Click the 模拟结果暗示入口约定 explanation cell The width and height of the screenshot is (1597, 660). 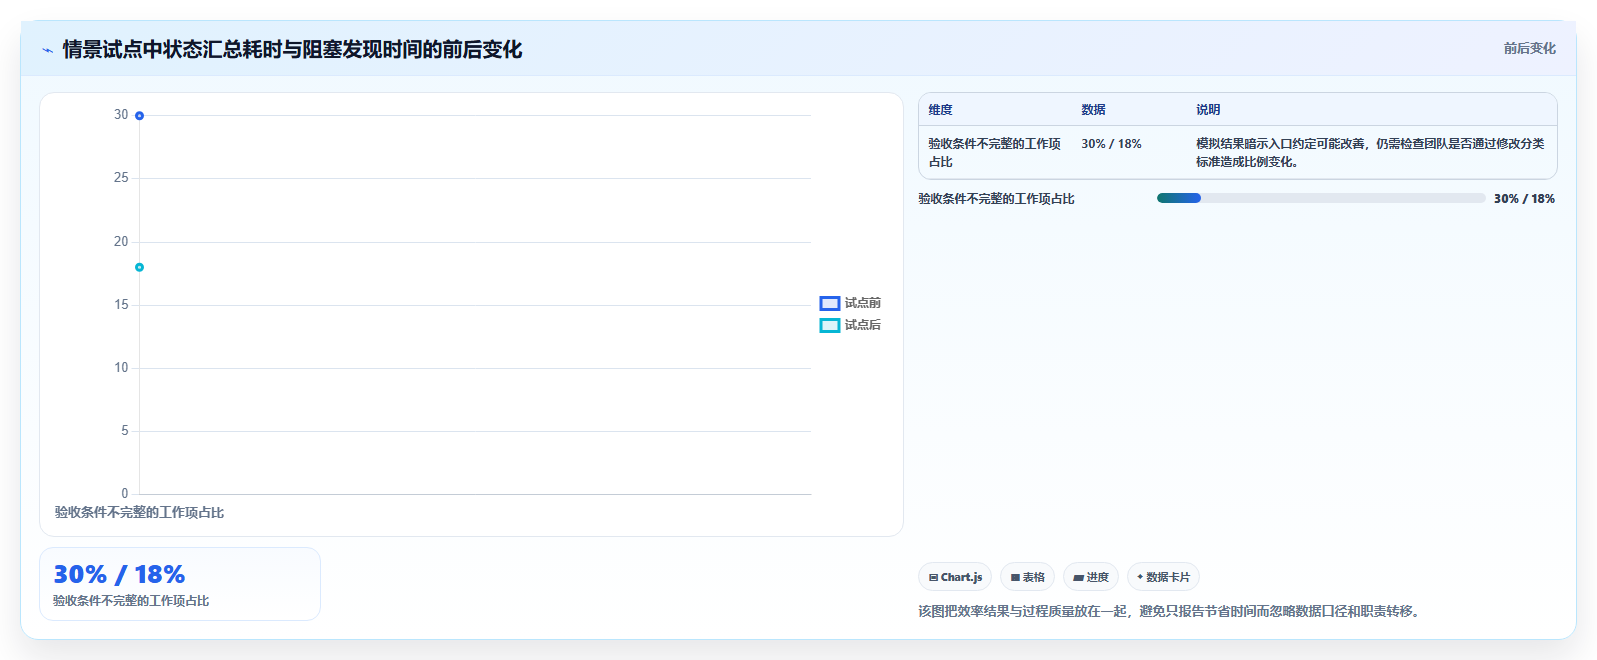coord(1370,153)
